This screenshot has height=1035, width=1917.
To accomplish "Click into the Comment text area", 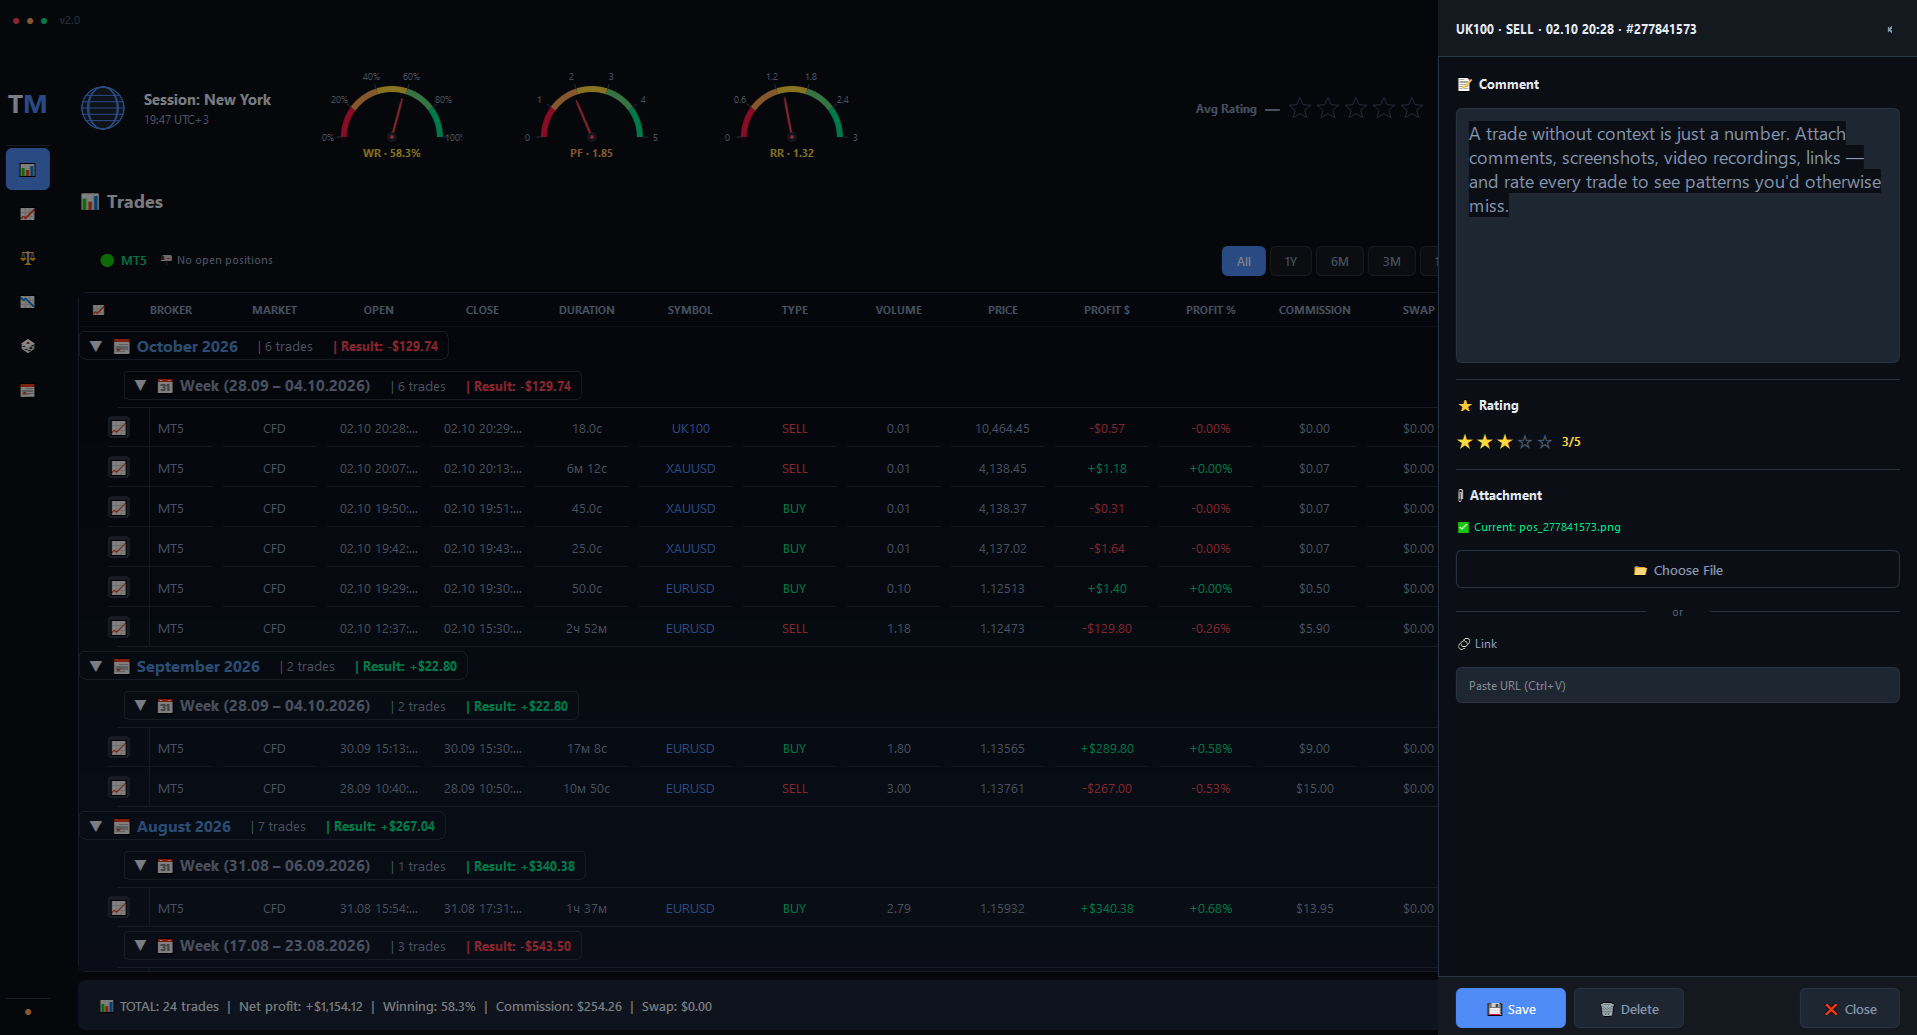I will pos(1677,235).
